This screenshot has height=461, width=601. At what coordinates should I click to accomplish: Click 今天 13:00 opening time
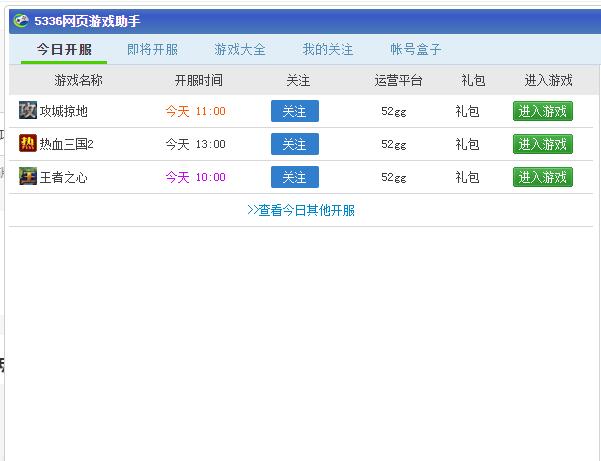pos(195,144)
